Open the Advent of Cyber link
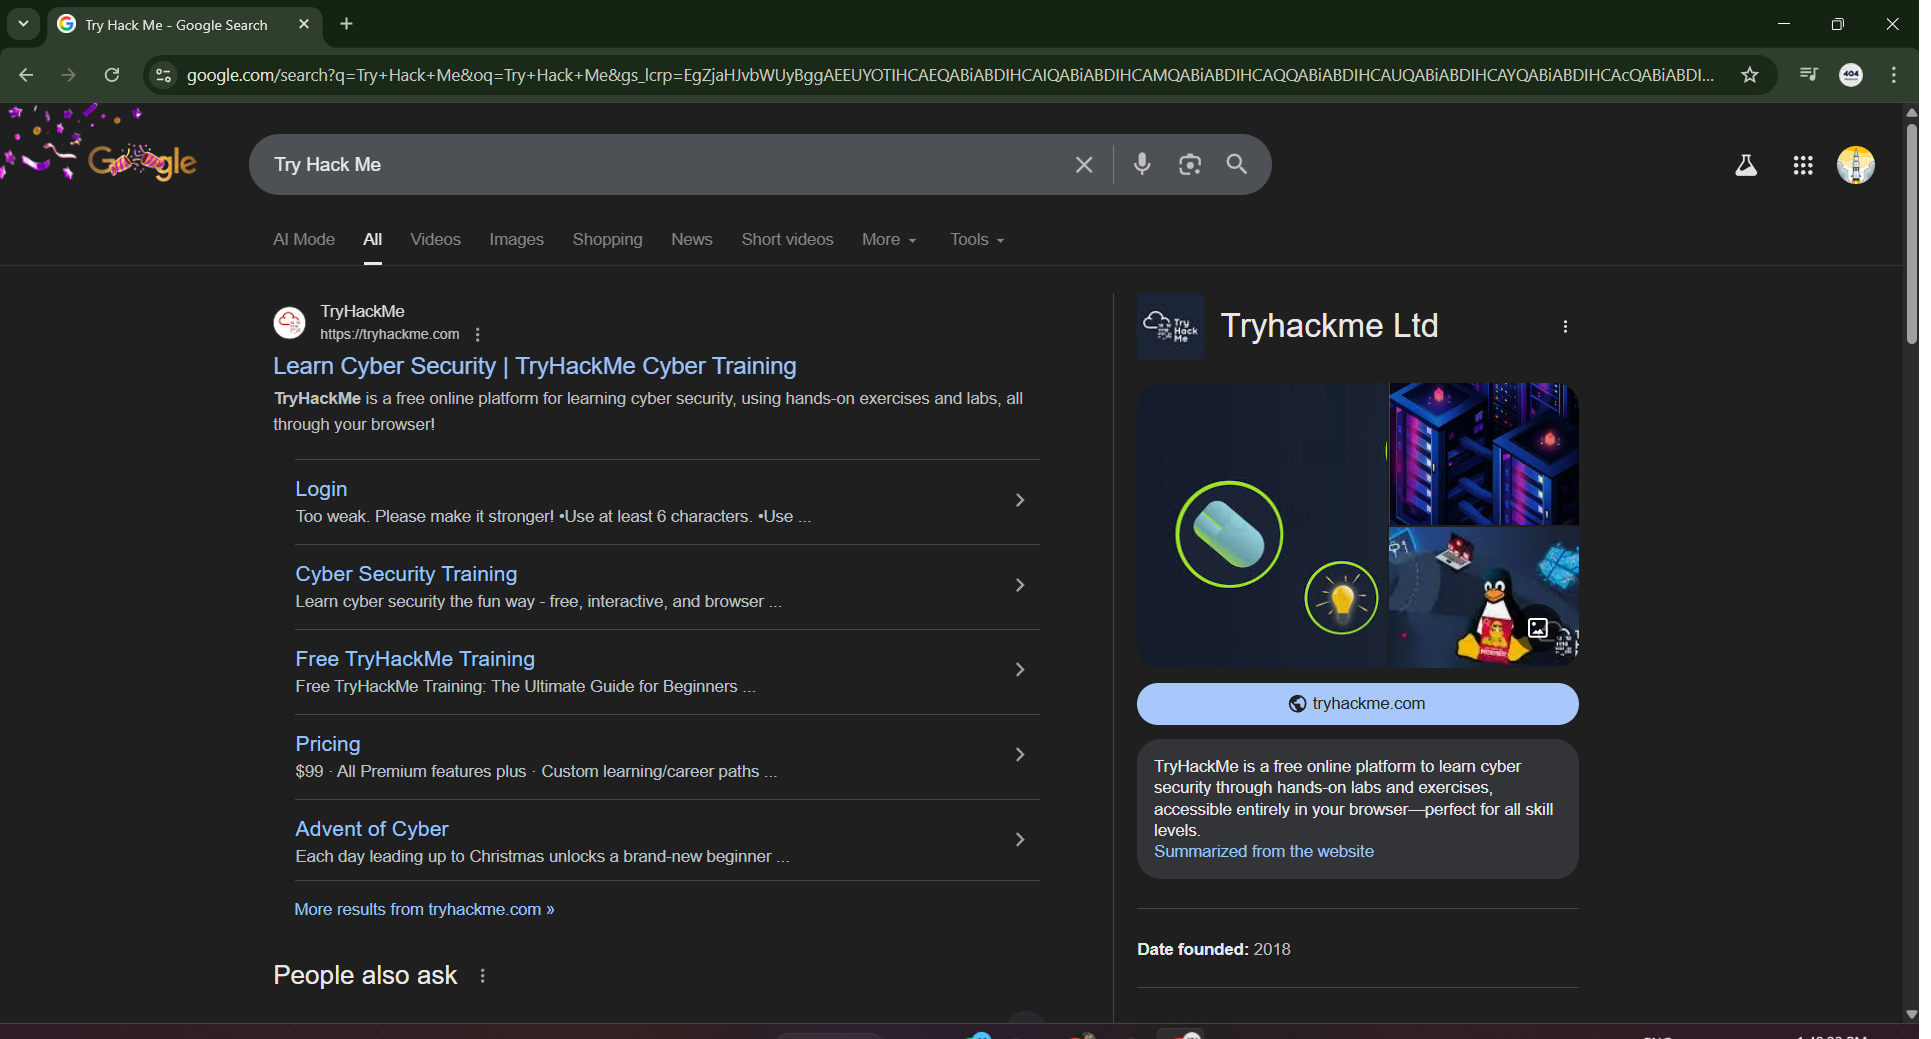 [372, 829]
